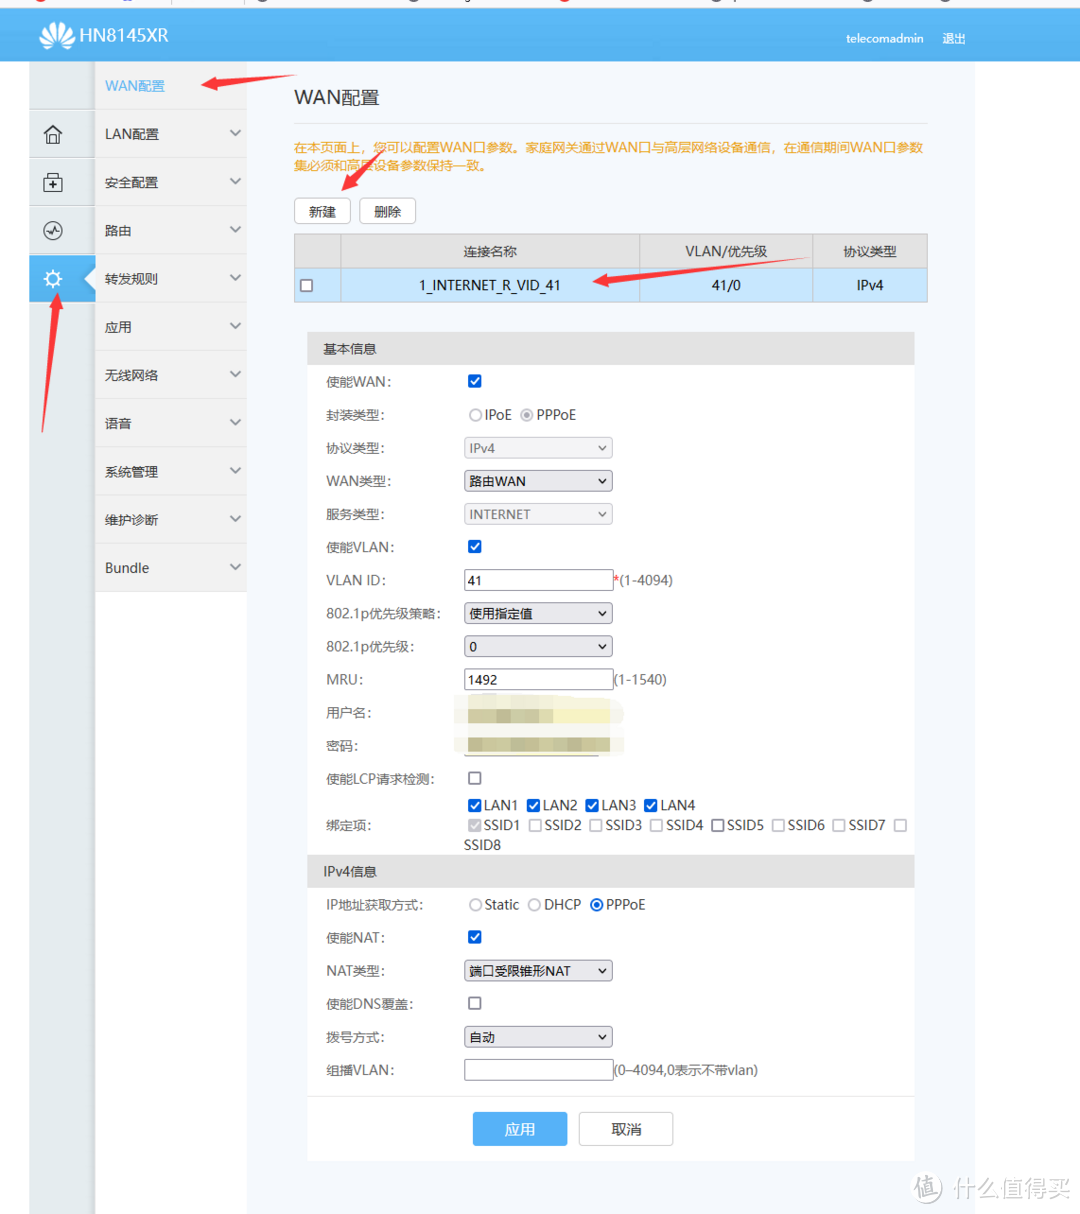Click the Huawei logo in the header
Image resolution: width=1080 pixels, height=1214 pixels.
(57, 35)
